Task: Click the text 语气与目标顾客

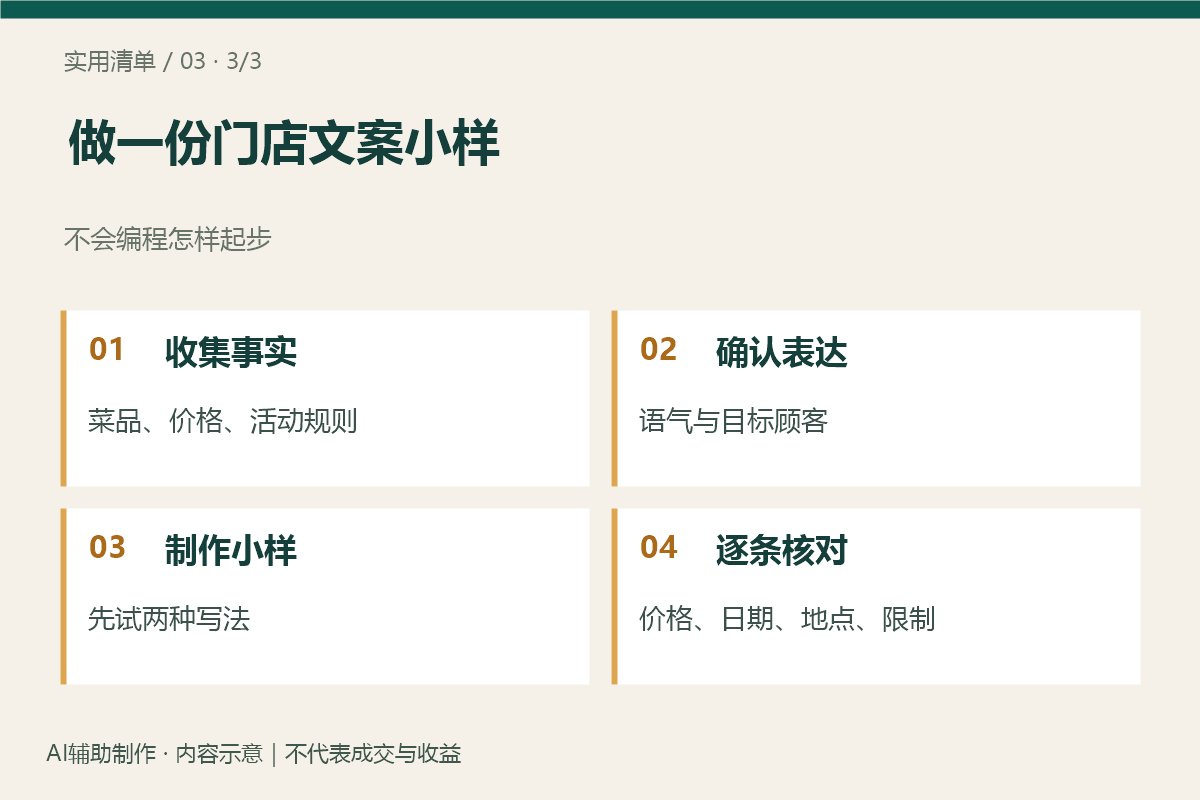Action: pyautogui.click(x=734, y=421)
